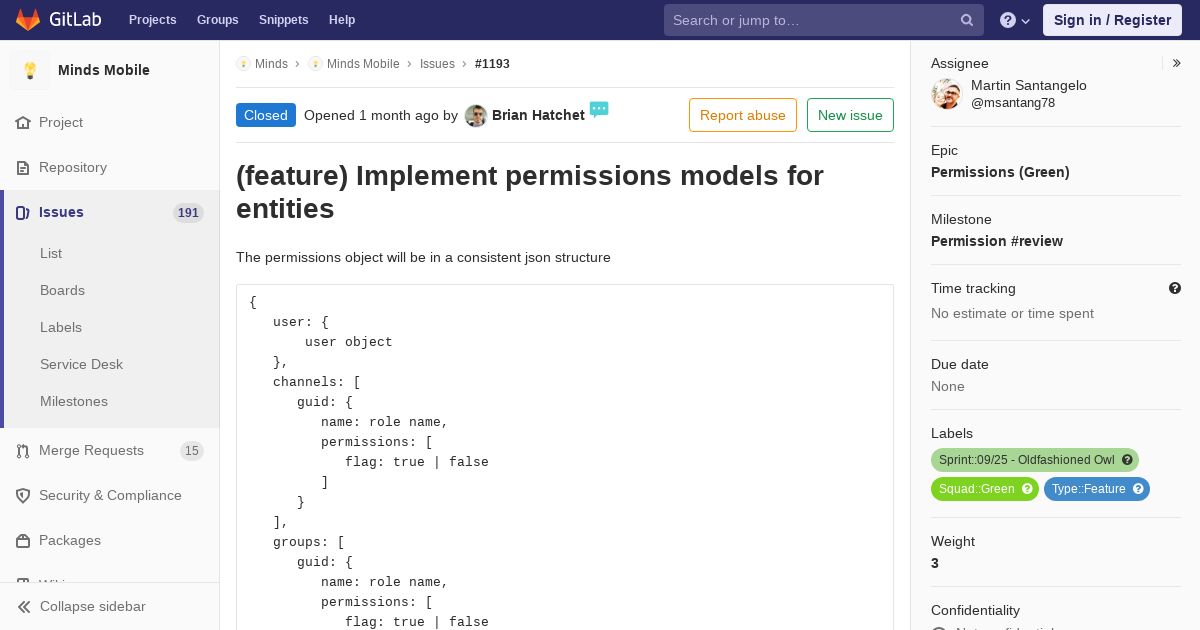Screen dimensions: 1200x630
Task: Click the Collapse sidebar label
Action: [x=93, y=607]
